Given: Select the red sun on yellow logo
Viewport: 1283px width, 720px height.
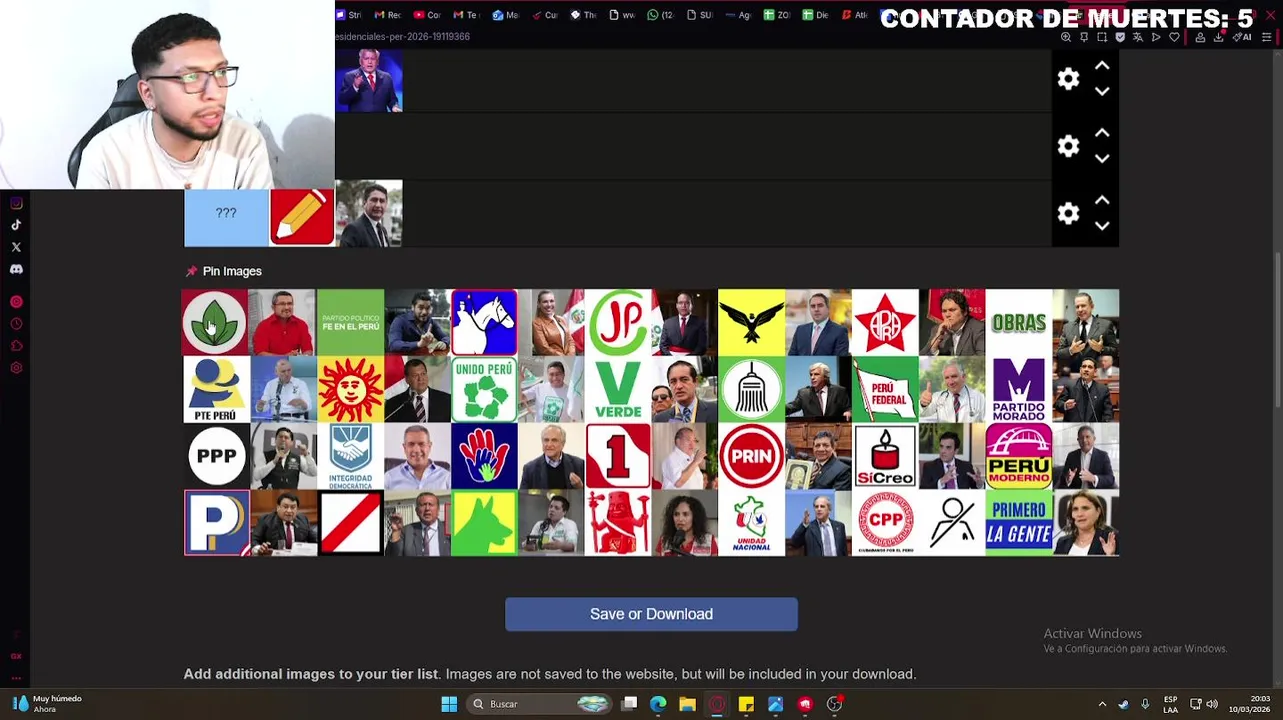Looking at the screenshot, I should click(x=350, y=389).
